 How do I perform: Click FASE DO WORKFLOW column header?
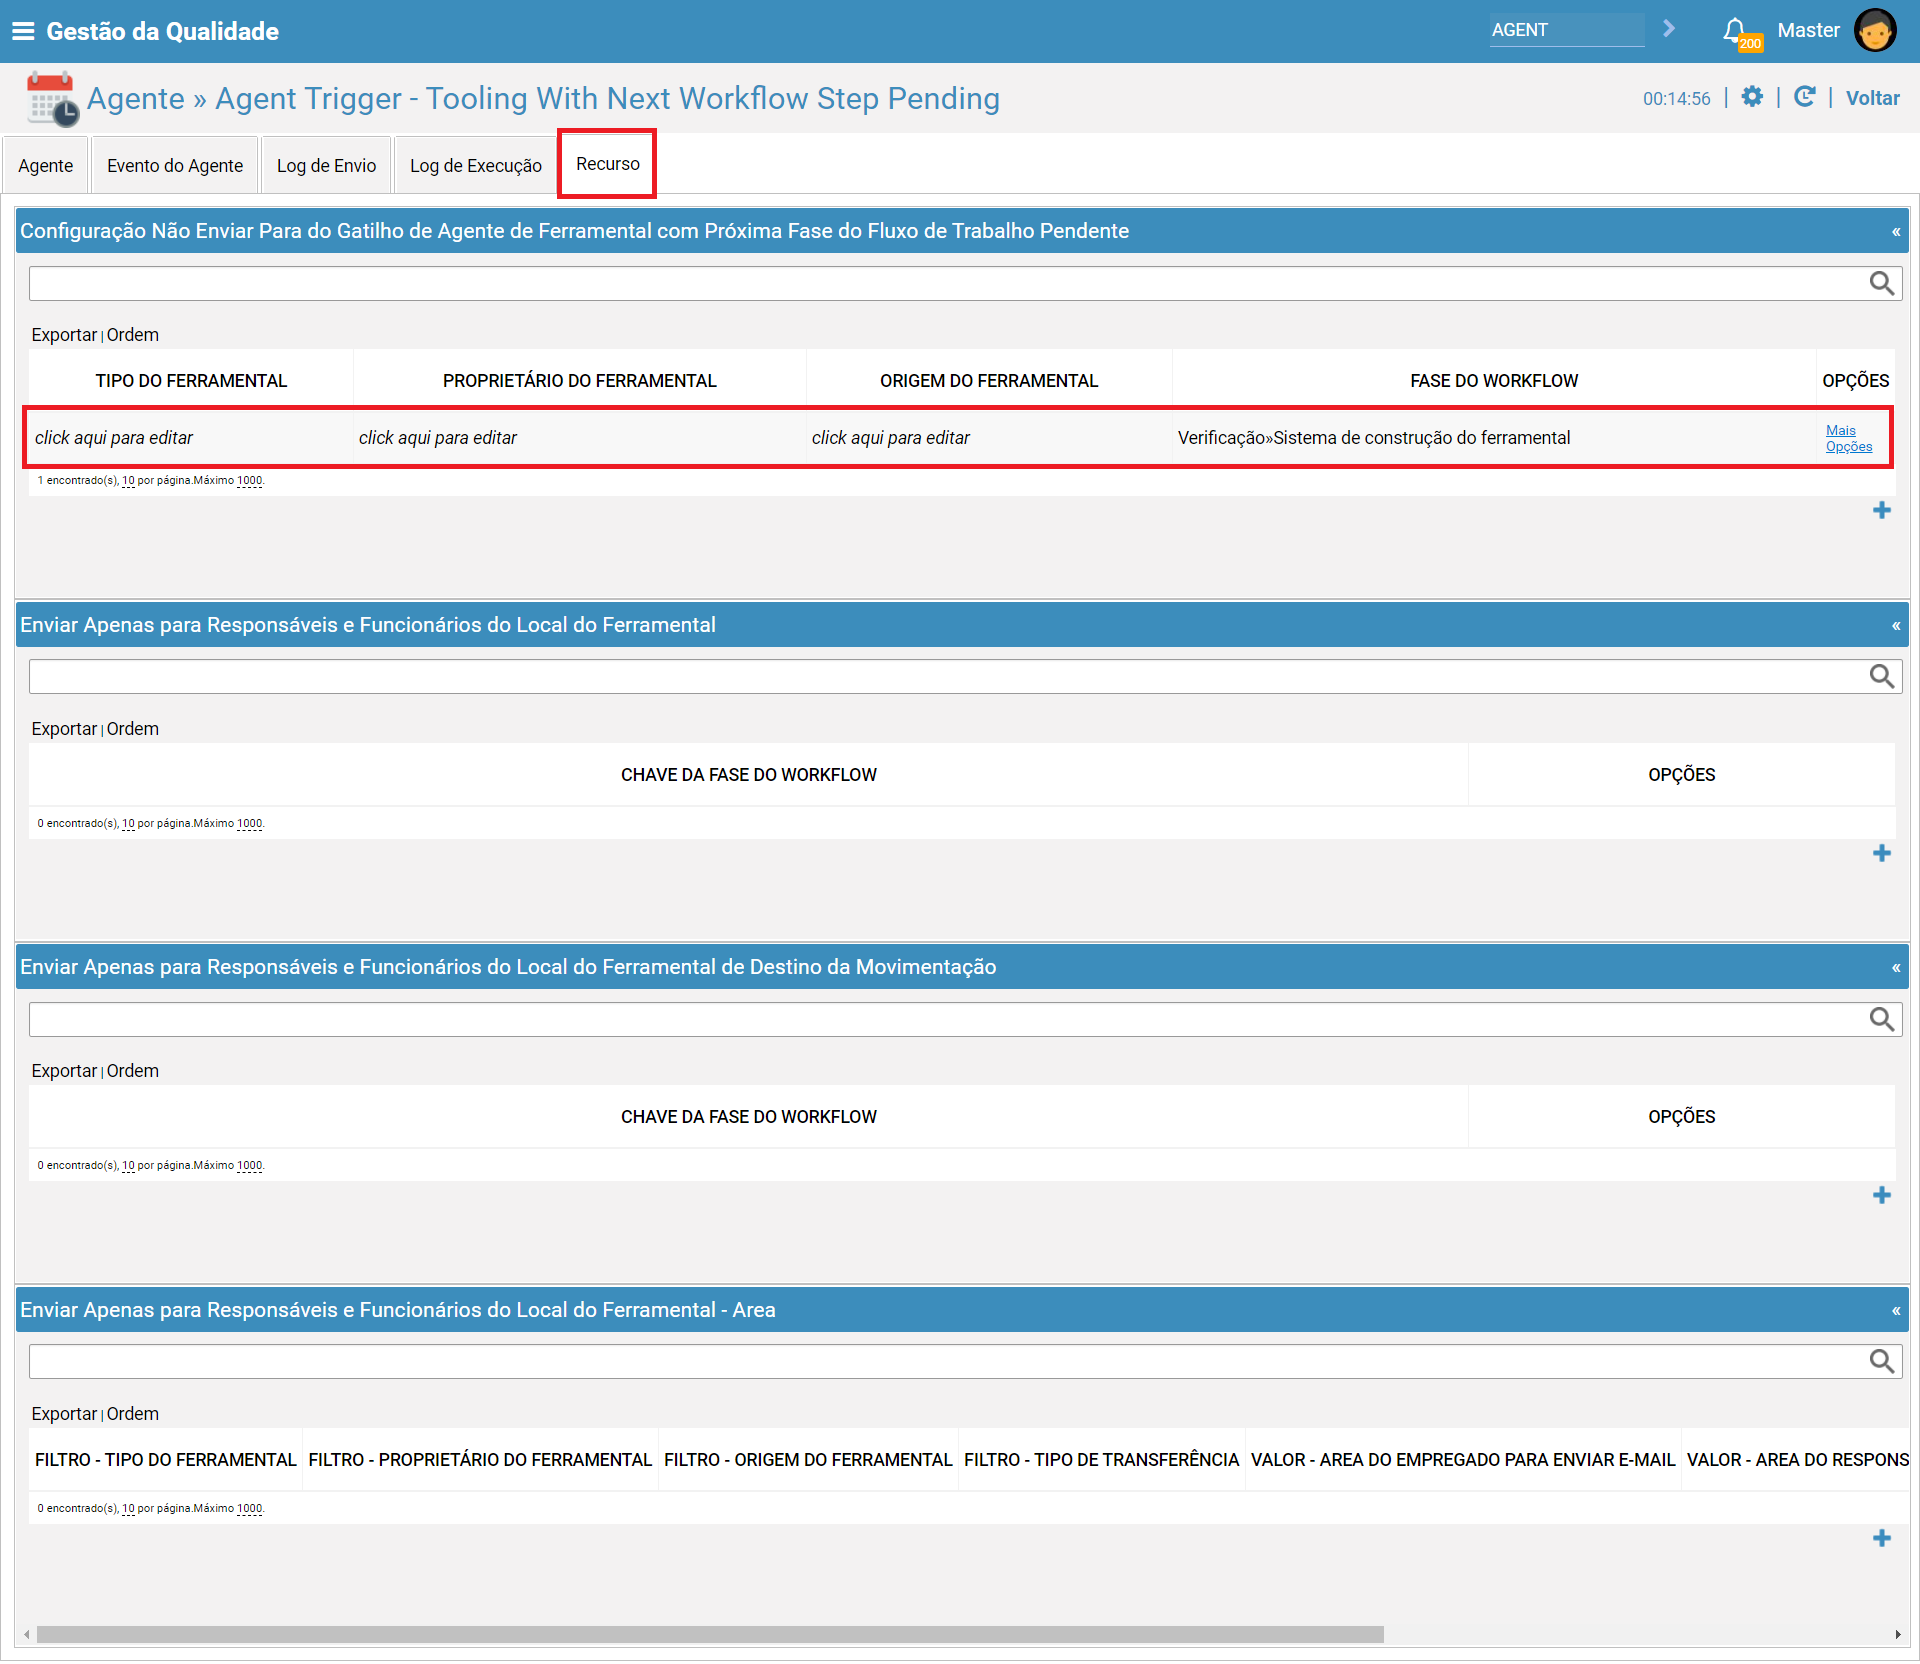(1494, 381)
